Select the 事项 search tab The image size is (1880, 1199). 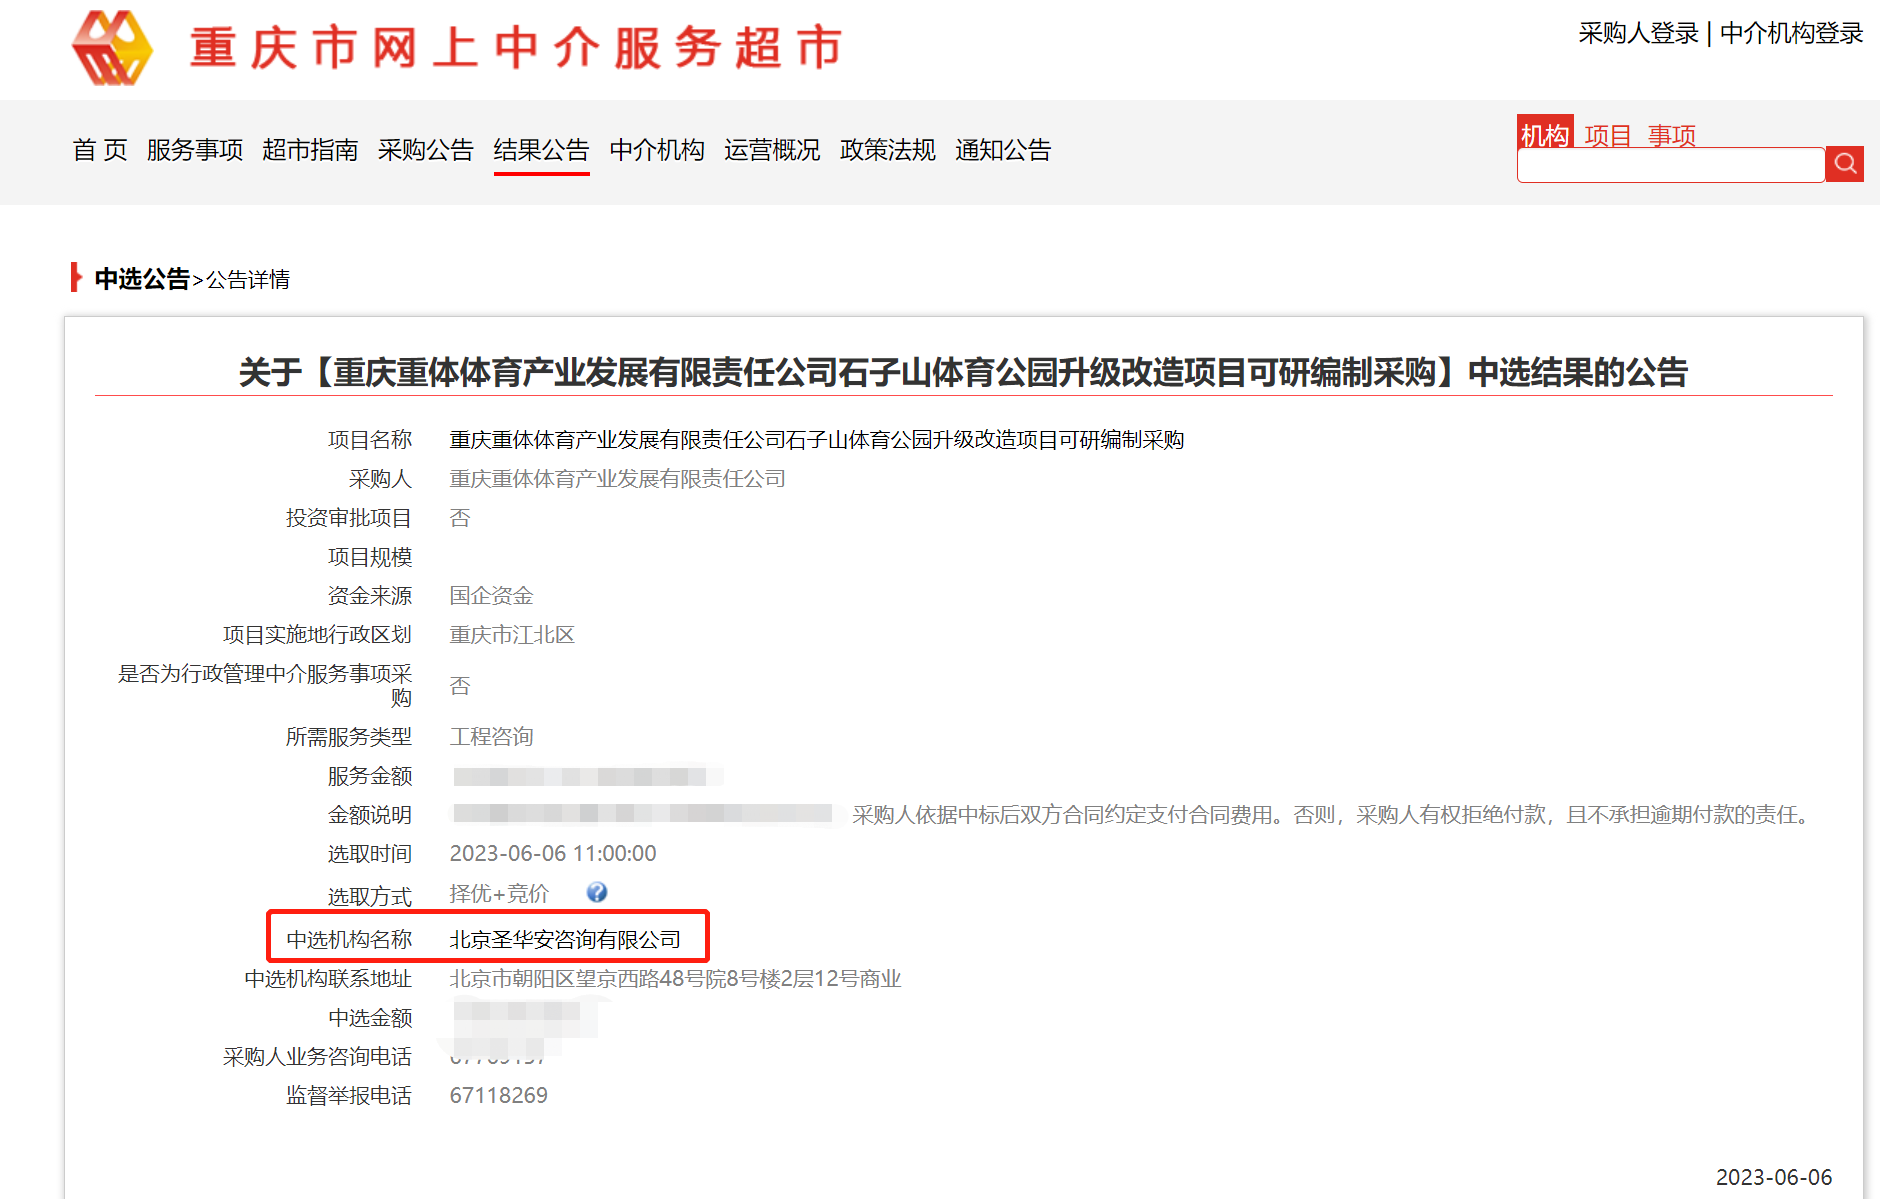tap(1672, 135)
